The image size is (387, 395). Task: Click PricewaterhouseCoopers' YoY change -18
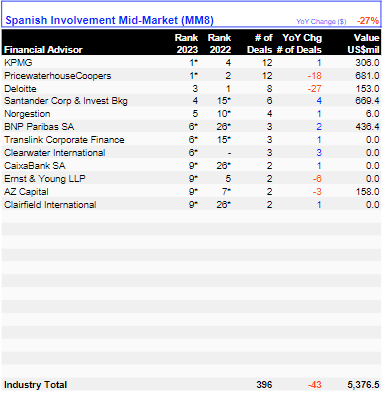[315, 76]
